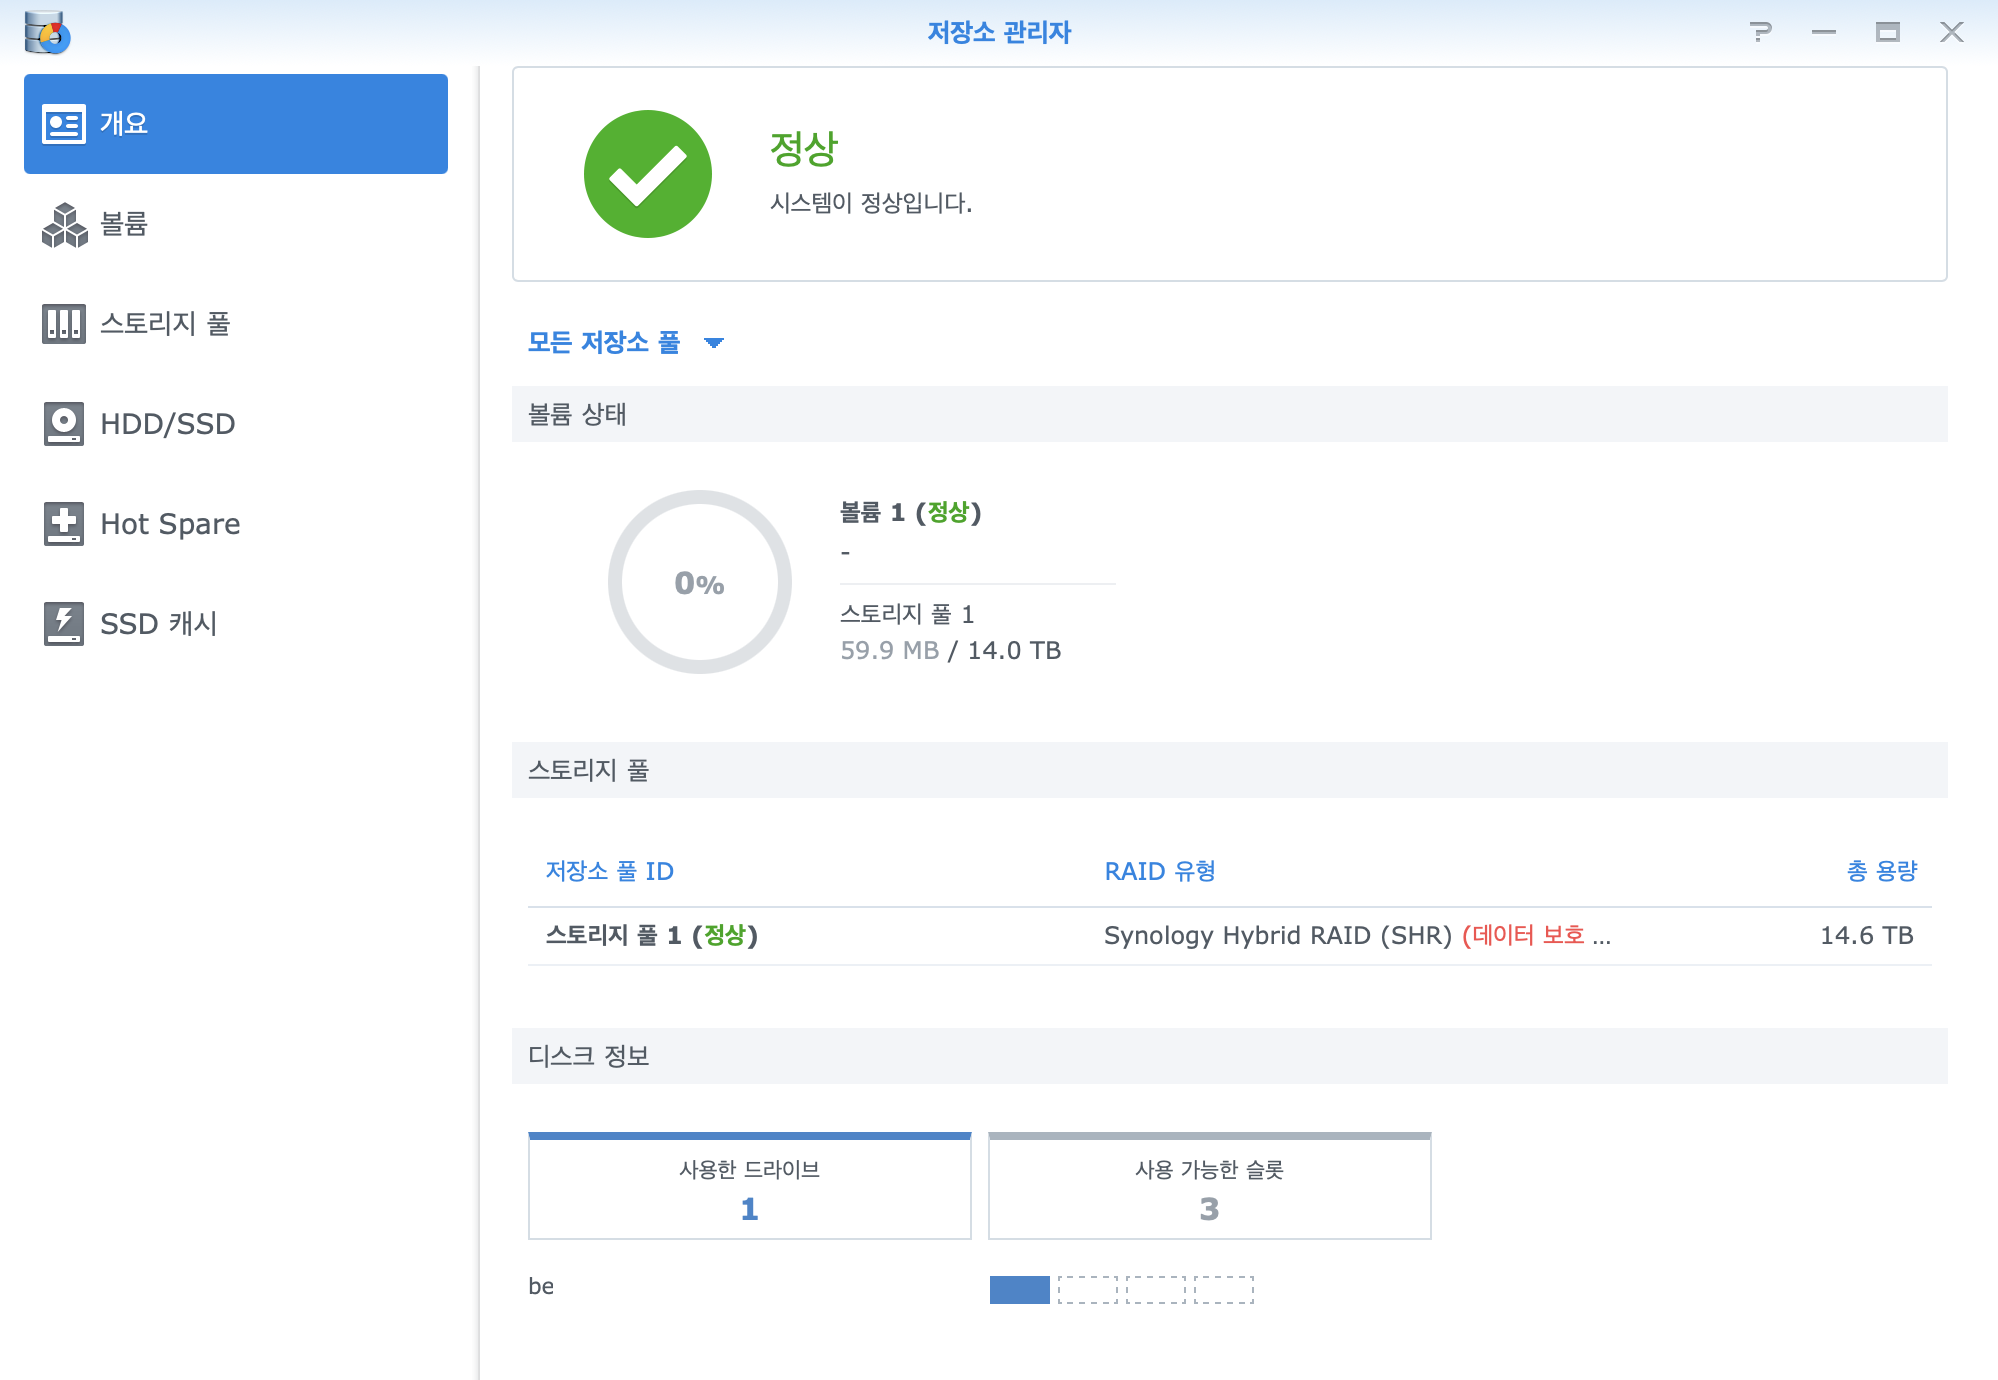Click the Hot Spare icon
Image resolution: width=1998 pixels, height=1380 pixels.
coord(64,524)
